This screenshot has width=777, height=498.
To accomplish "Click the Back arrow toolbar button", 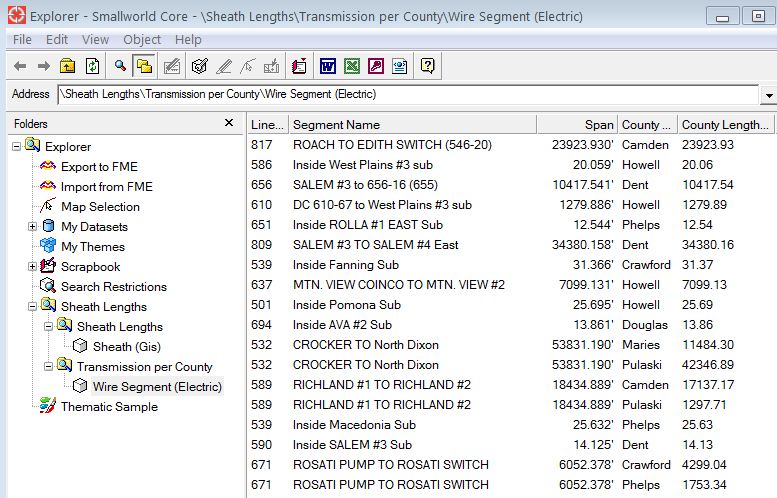I will coord(20,66).
